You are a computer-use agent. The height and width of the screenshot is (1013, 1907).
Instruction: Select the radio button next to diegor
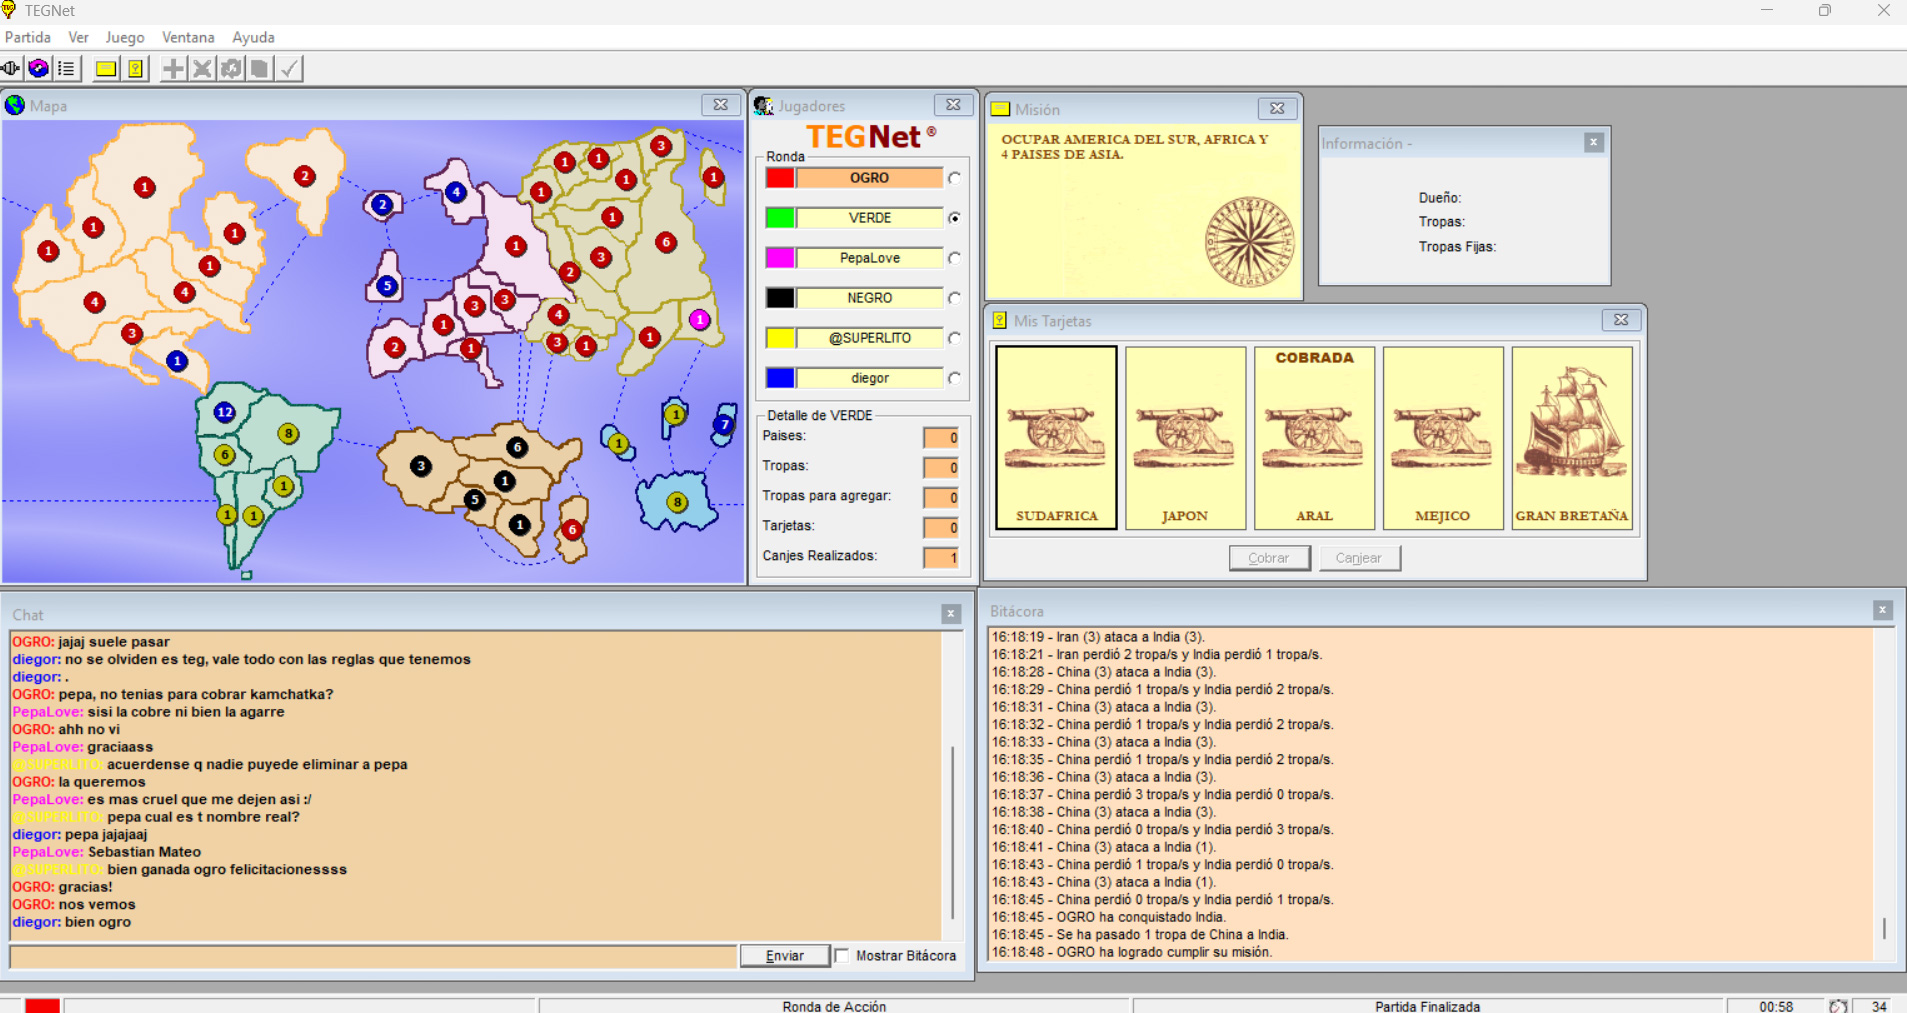click(x=955, y=378)
